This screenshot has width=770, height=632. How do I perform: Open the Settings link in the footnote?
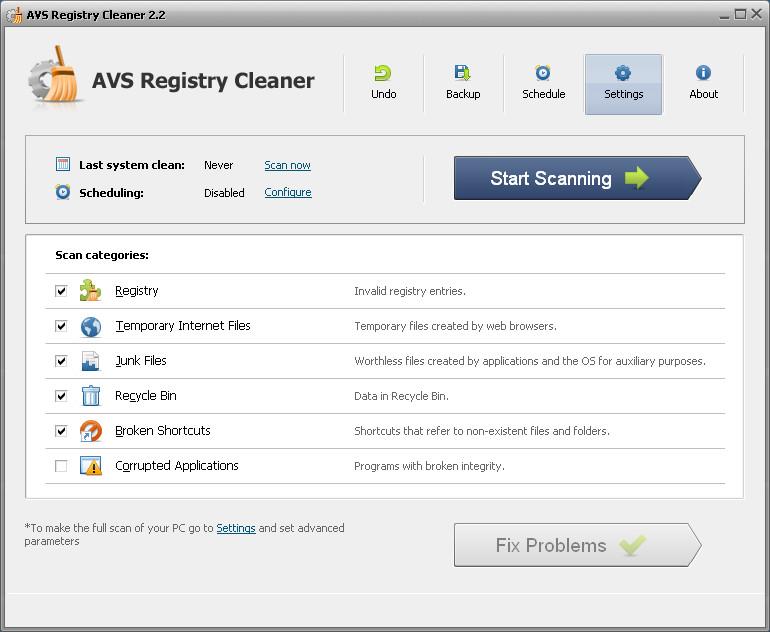[236, 528]
